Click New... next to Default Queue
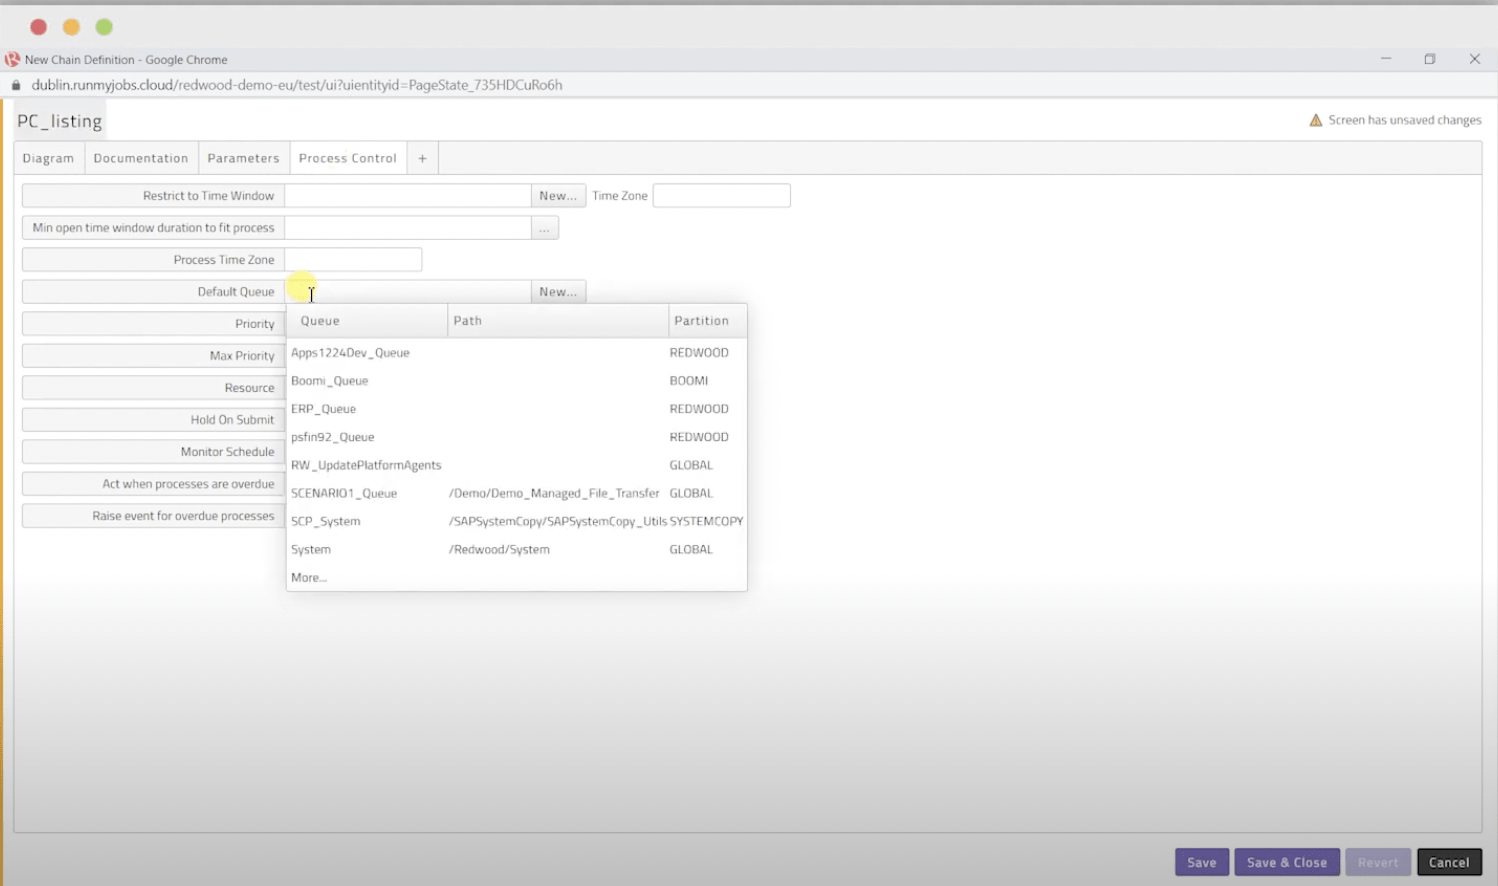 (x=558, y=291)
